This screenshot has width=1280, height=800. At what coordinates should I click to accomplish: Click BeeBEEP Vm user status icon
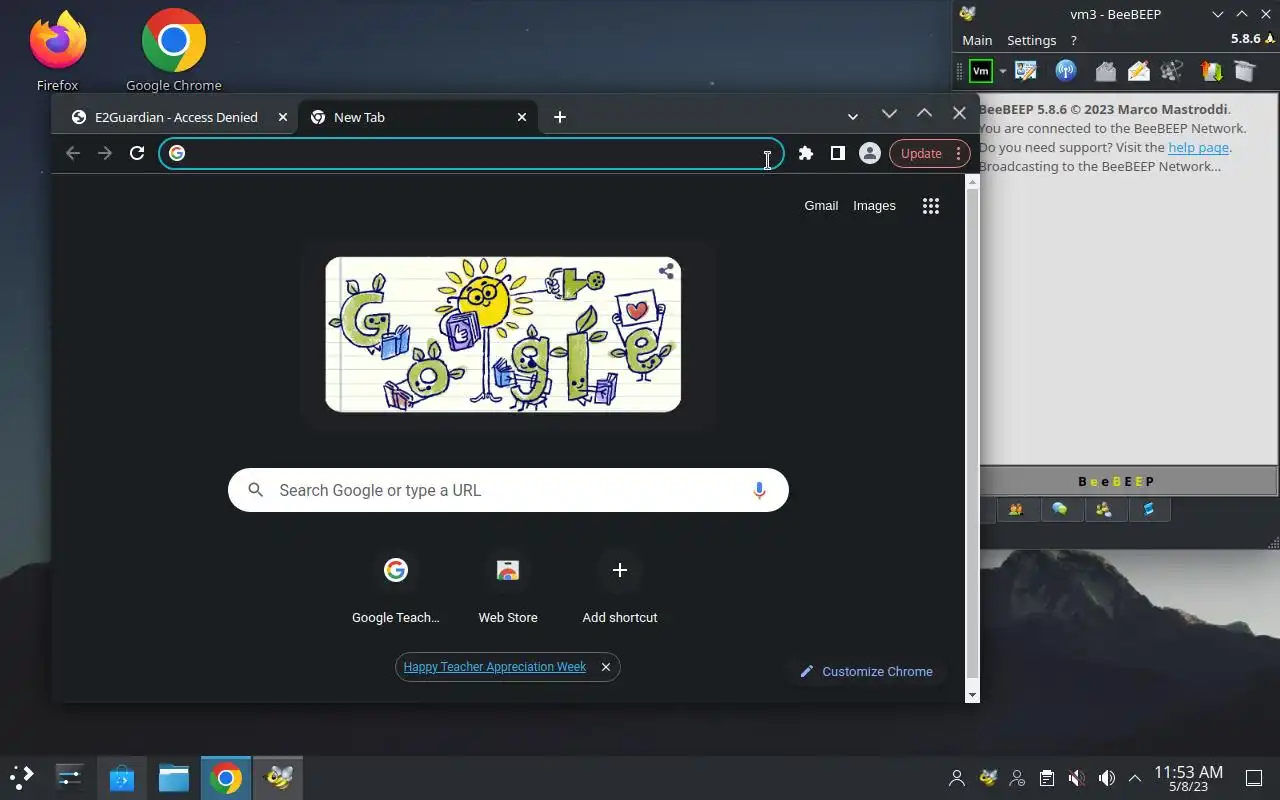point(981,71)
